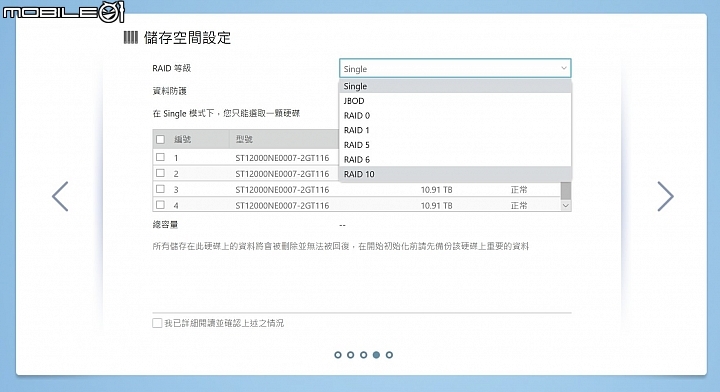Check disk 4 checkbox
720x392 pixels.
[x=160, y=205]
